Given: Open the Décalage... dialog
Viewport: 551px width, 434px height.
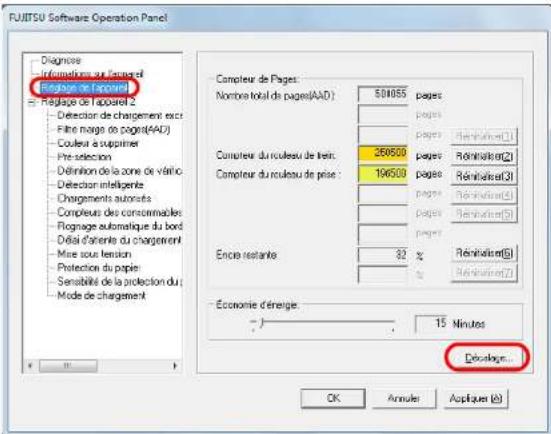Looking at the screenshot, I should pyautogui.click(x=487, y=358).
